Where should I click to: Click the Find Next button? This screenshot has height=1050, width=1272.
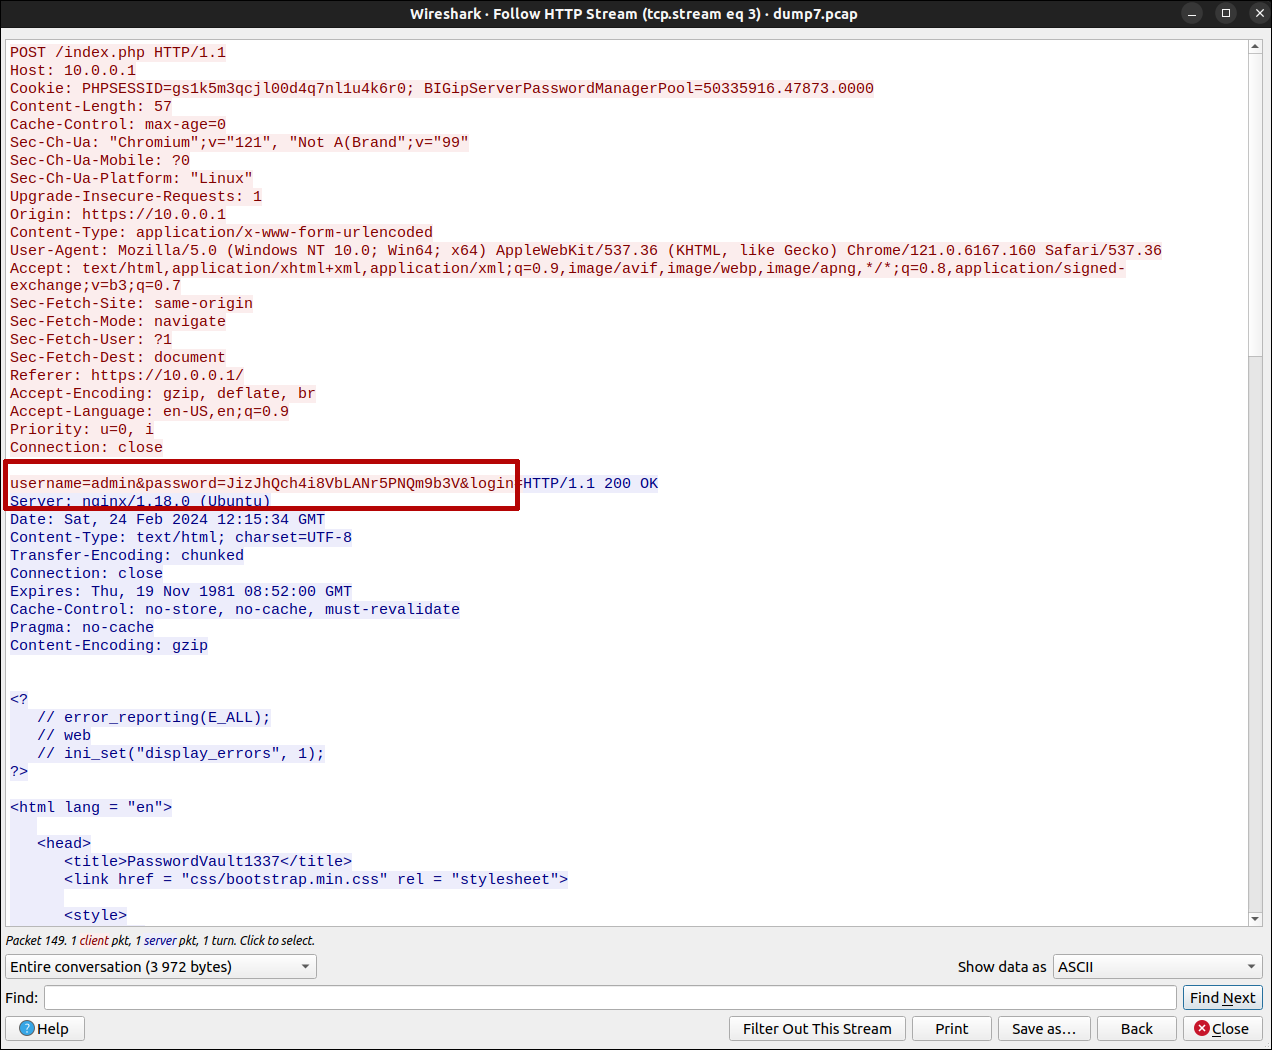point(1222,997)
